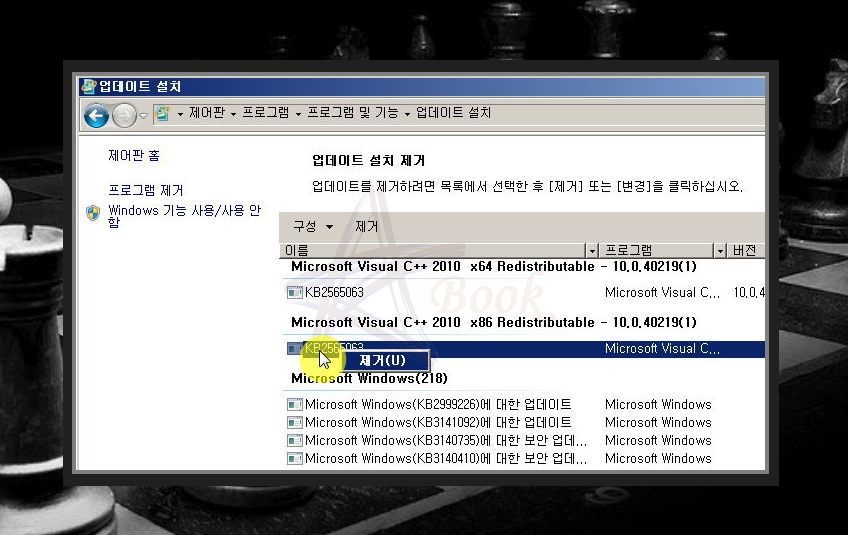Select the KB3140410 security update entry

coord(446,458)
